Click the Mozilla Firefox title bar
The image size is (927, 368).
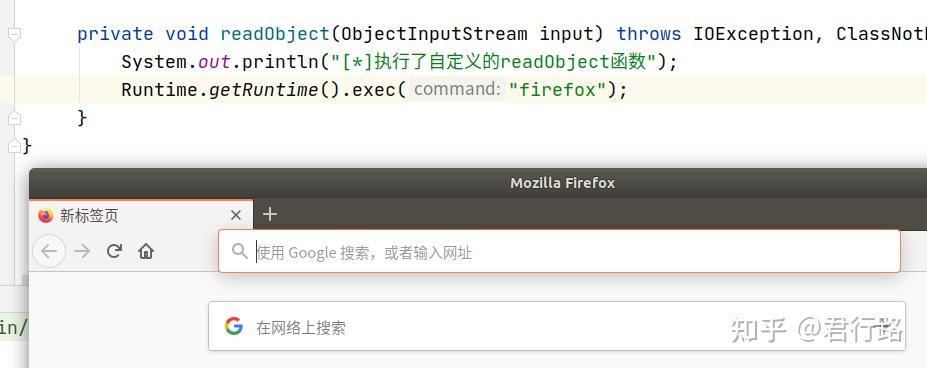point(562,183)
